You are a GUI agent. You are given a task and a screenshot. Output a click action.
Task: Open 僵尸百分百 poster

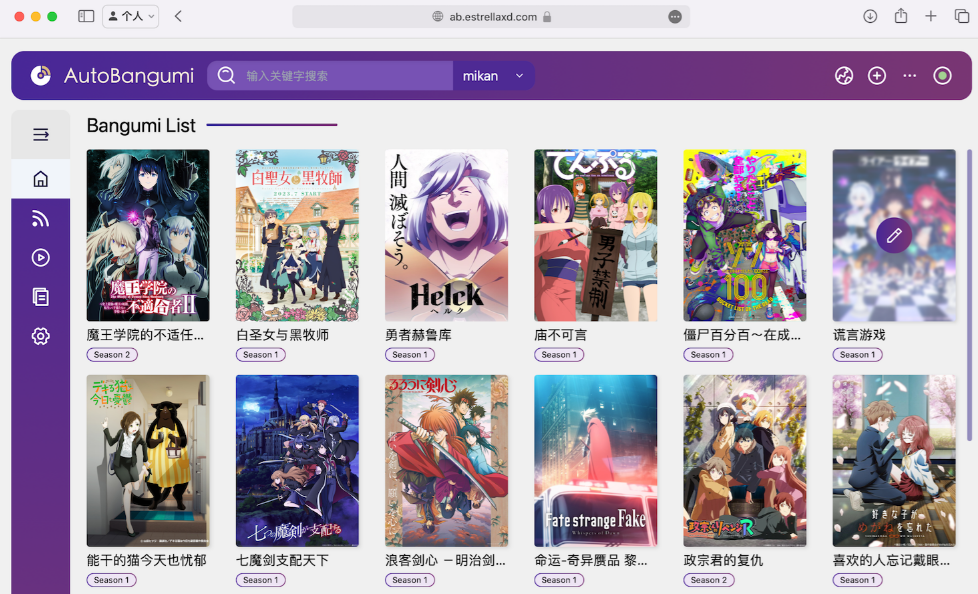pyautogui.click(x=745, y=235)
